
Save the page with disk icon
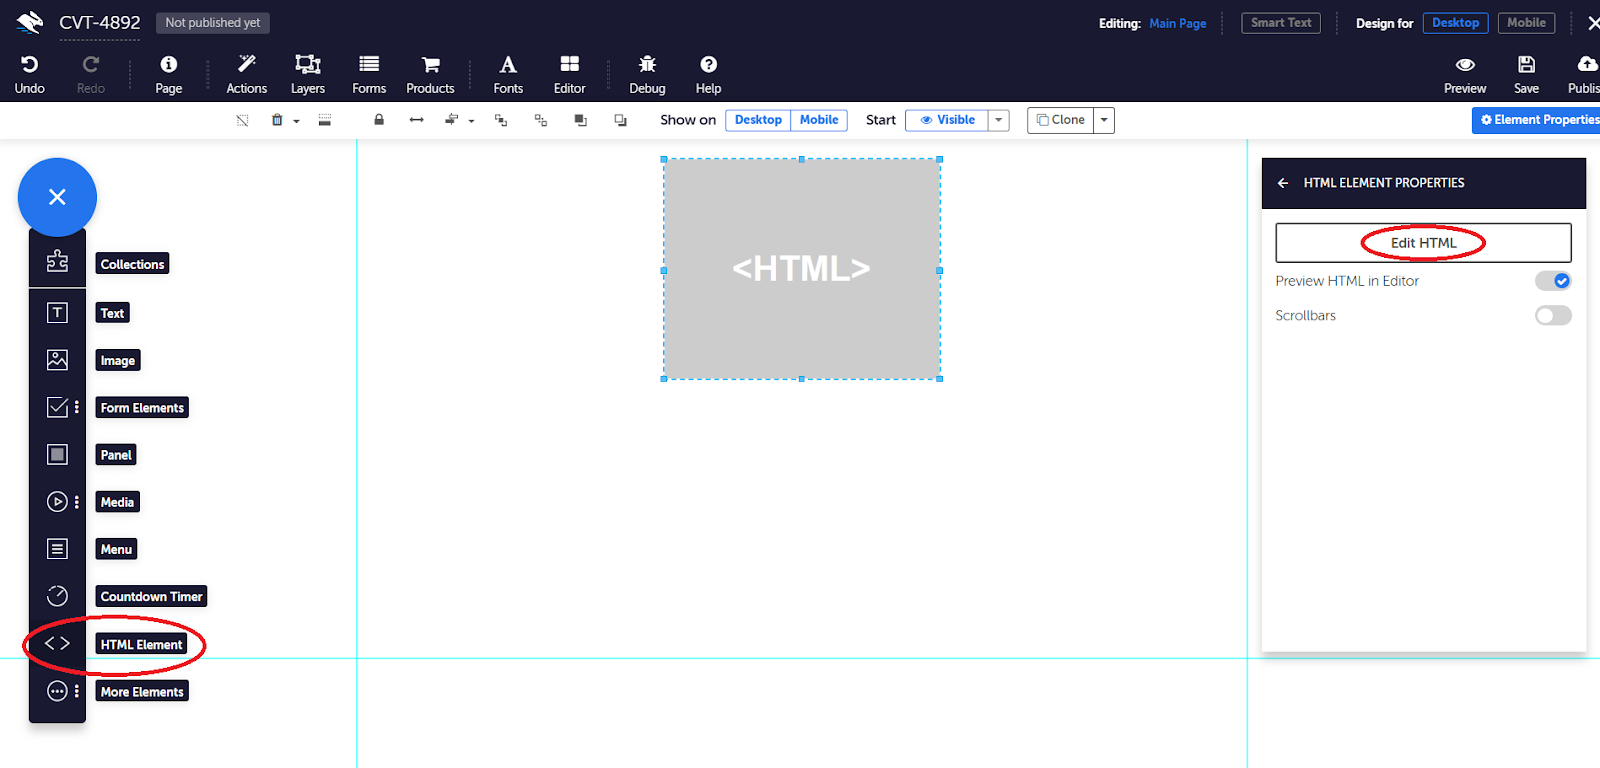coord(1527,65)
